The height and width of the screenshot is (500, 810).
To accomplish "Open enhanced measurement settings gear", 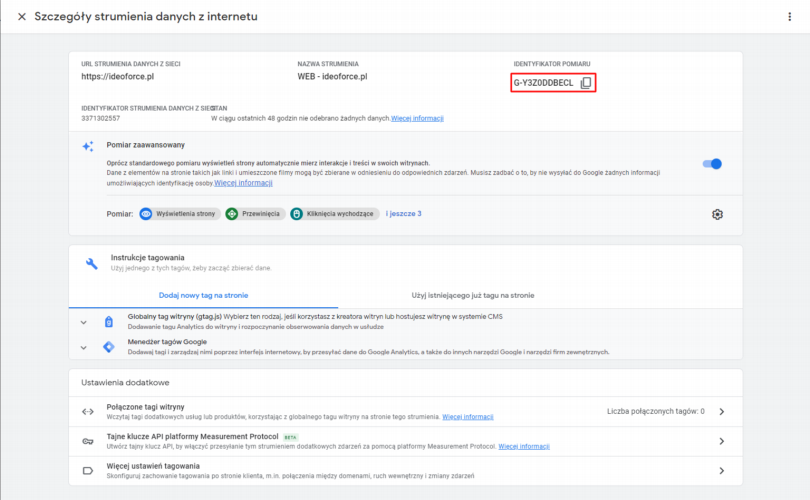I will [x=717, y=214].
